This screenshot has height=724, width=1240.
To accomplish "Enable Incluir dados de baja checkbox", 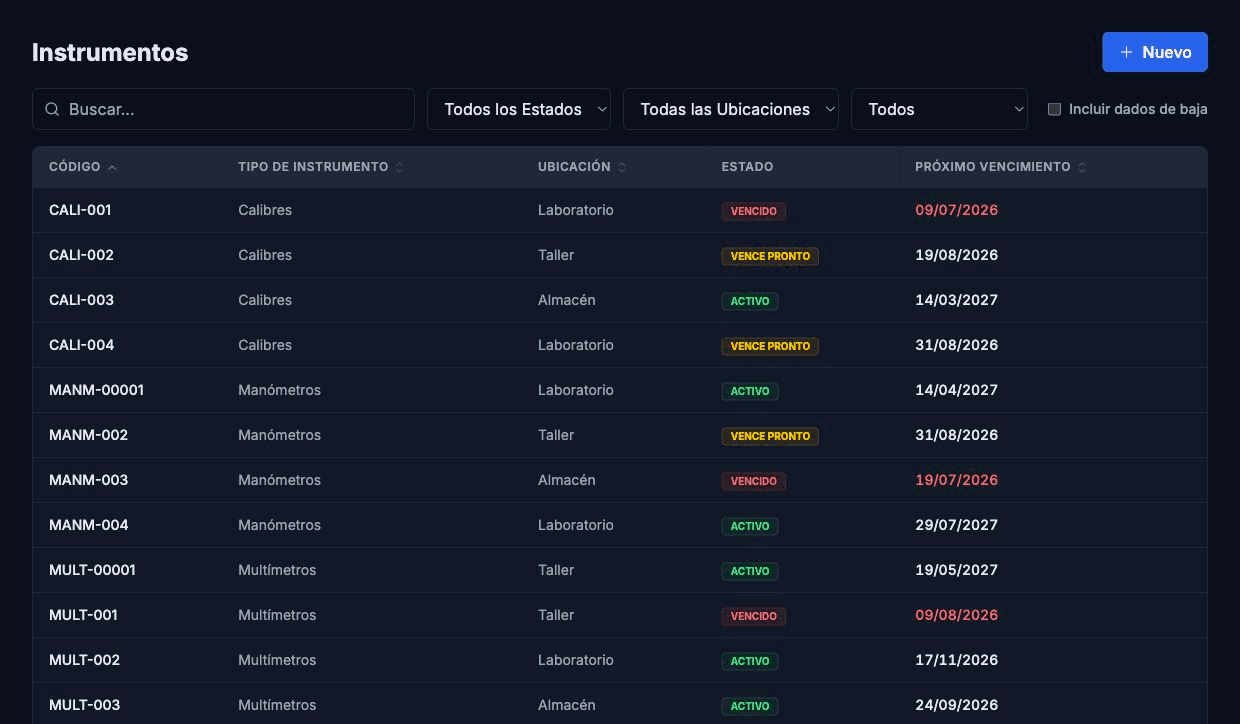I will (x=1054, y=109).
